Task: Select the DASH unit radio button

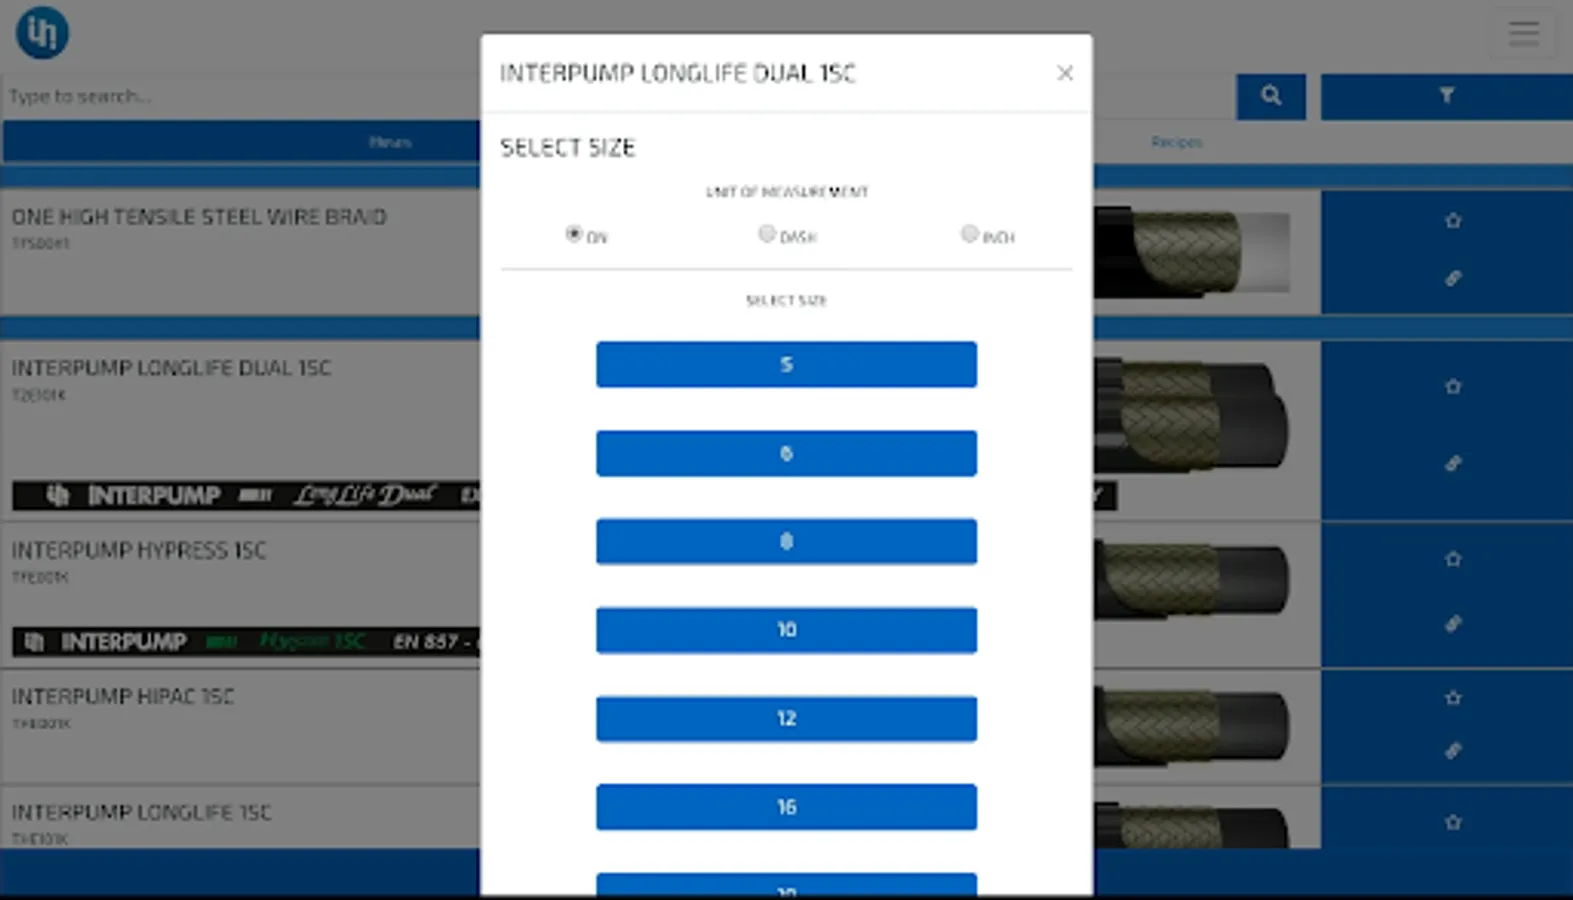Action: [x=766, y=234]
